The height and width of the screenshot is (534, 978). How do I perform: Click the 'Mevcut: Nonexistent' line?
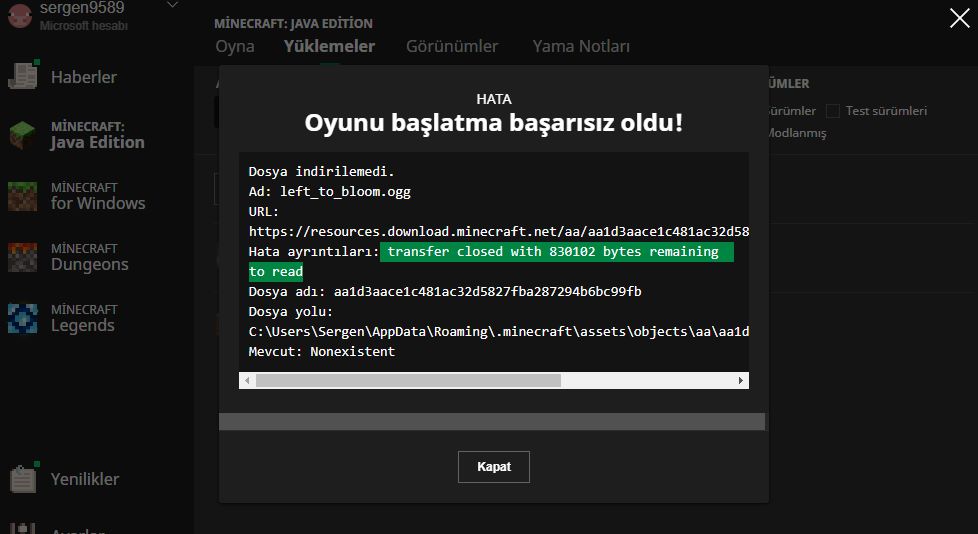pos(321,351)
